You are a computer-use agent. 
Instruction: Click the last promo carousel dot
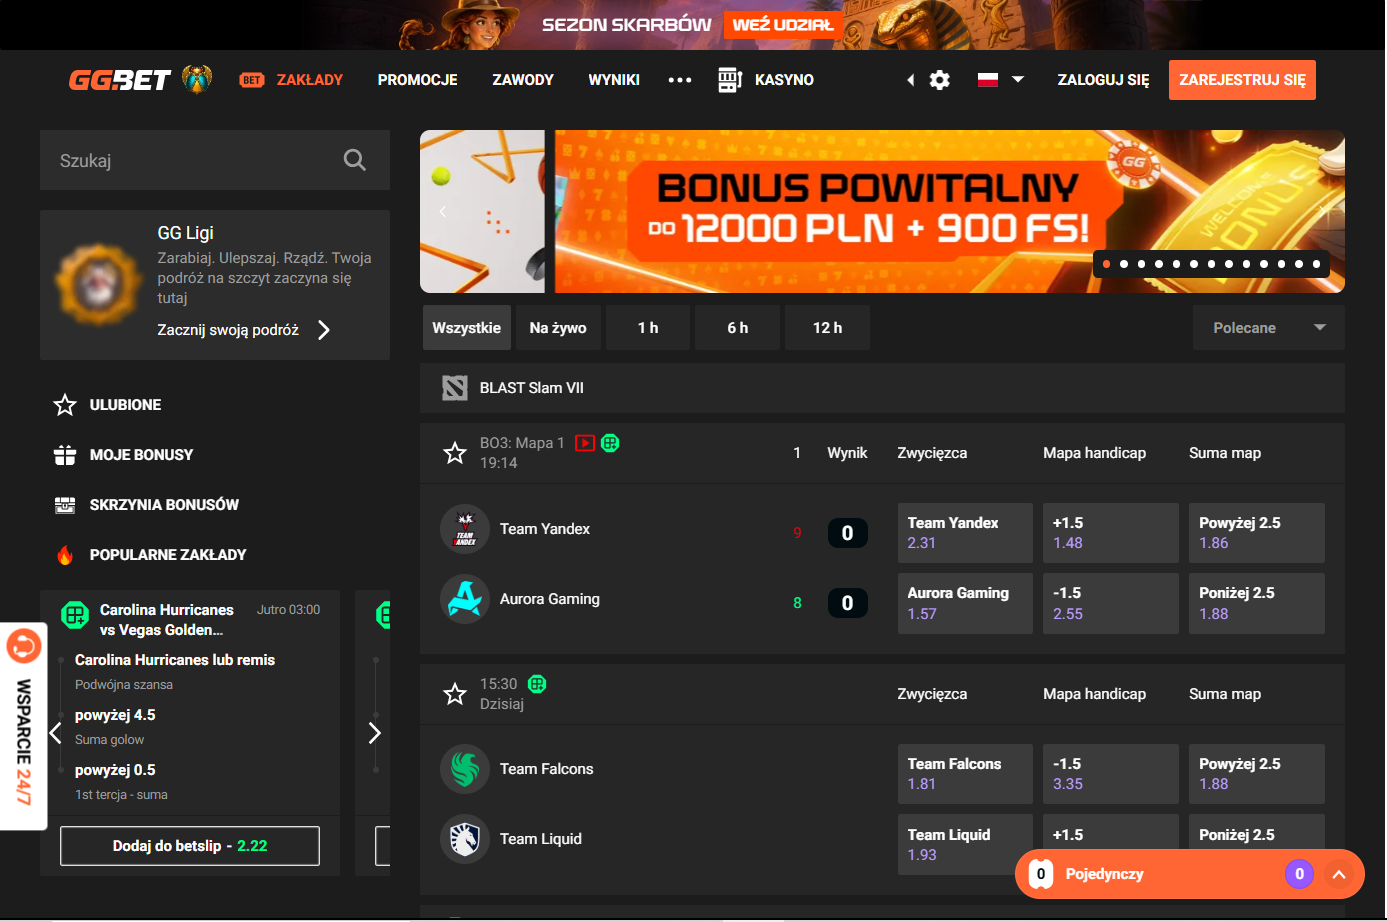point(1316,264)
